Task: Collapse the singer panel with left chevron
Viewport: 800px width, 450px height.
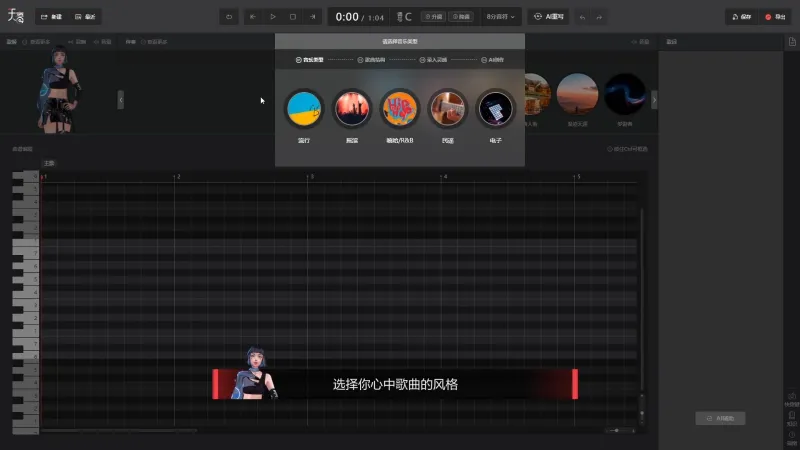Action: pos(121,100)
